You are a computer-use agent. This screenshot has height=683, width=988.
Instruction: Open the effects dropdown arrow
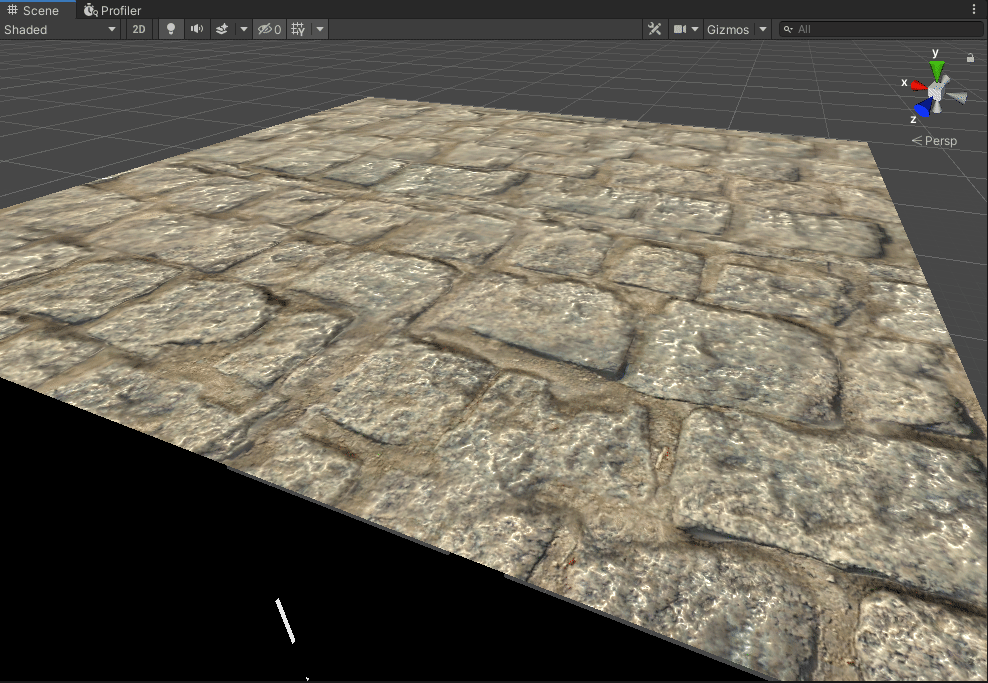click(x=243, y=29)
